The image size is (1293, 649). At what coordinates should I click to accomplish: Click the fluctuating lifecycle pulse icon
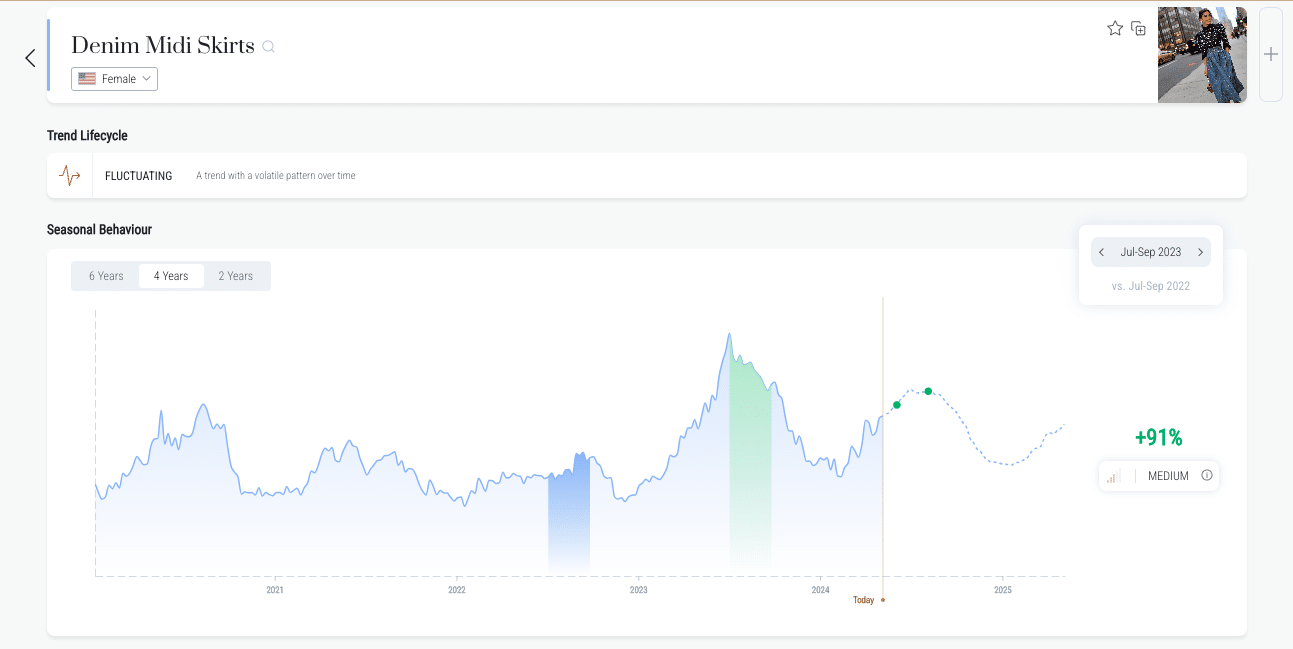coord(70,176)
